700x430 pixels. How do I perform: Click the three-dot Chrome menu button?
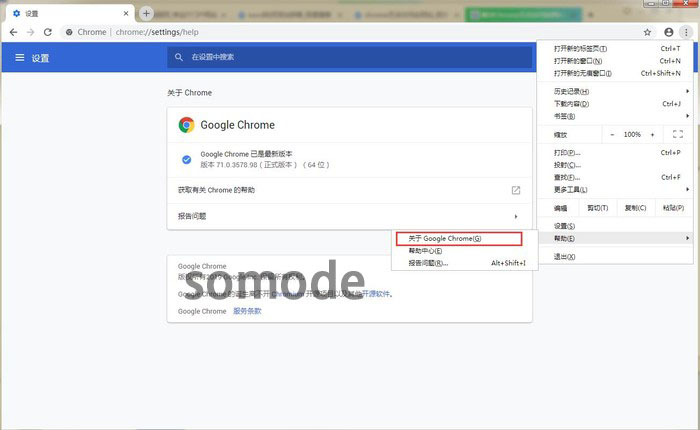point(686,32)
